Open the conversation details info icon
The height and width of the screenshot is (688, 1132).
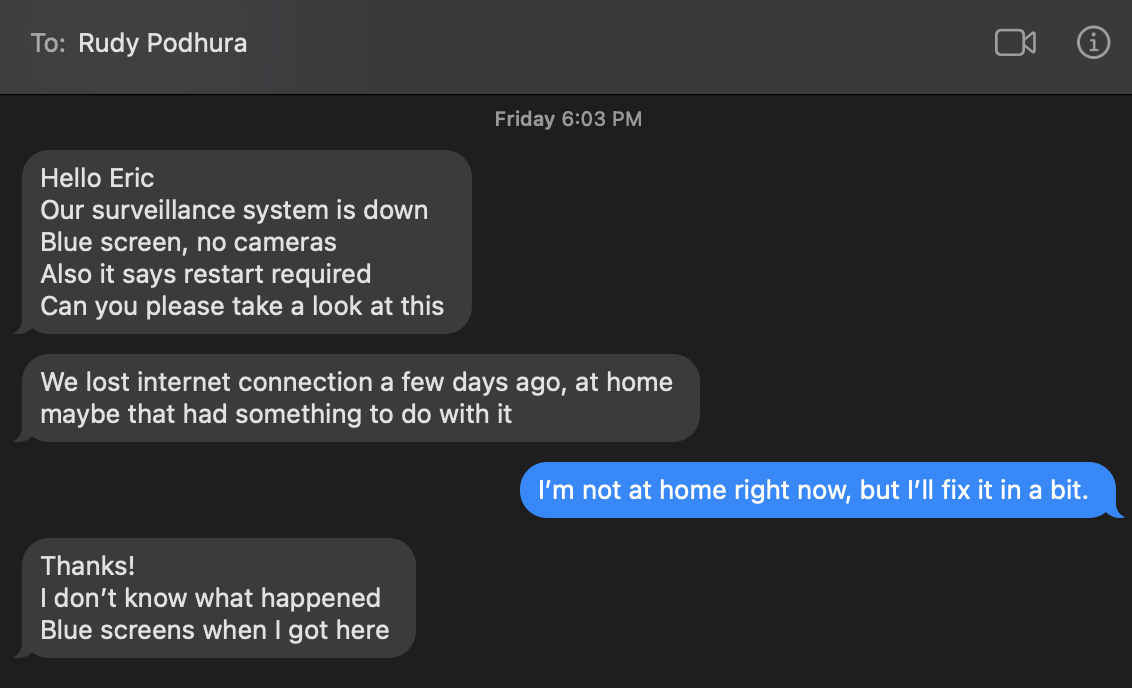click(x=1093, y=43)
